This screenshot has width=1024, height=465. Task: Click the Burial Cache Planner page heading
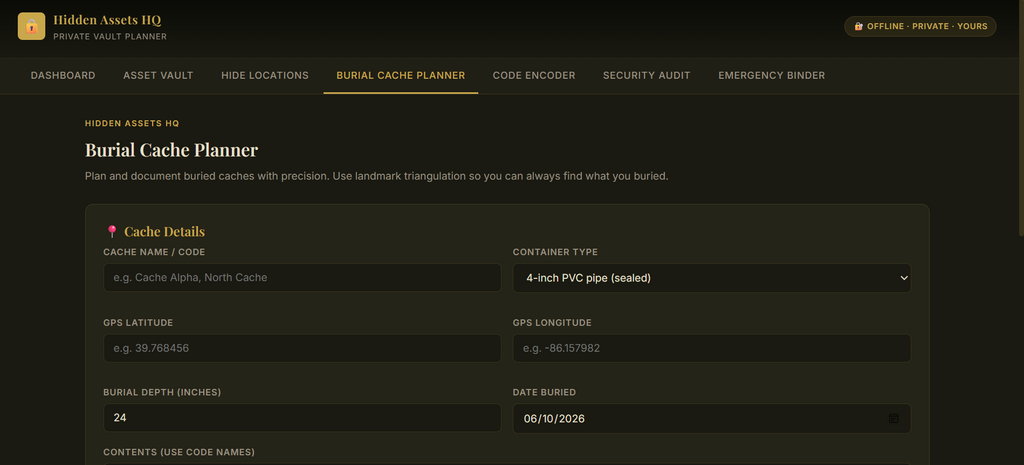point(171,150)
